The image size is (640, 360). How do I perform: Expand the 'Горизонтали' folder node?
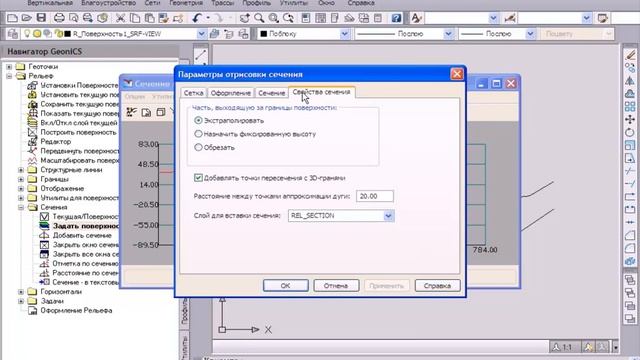(21, 292)
